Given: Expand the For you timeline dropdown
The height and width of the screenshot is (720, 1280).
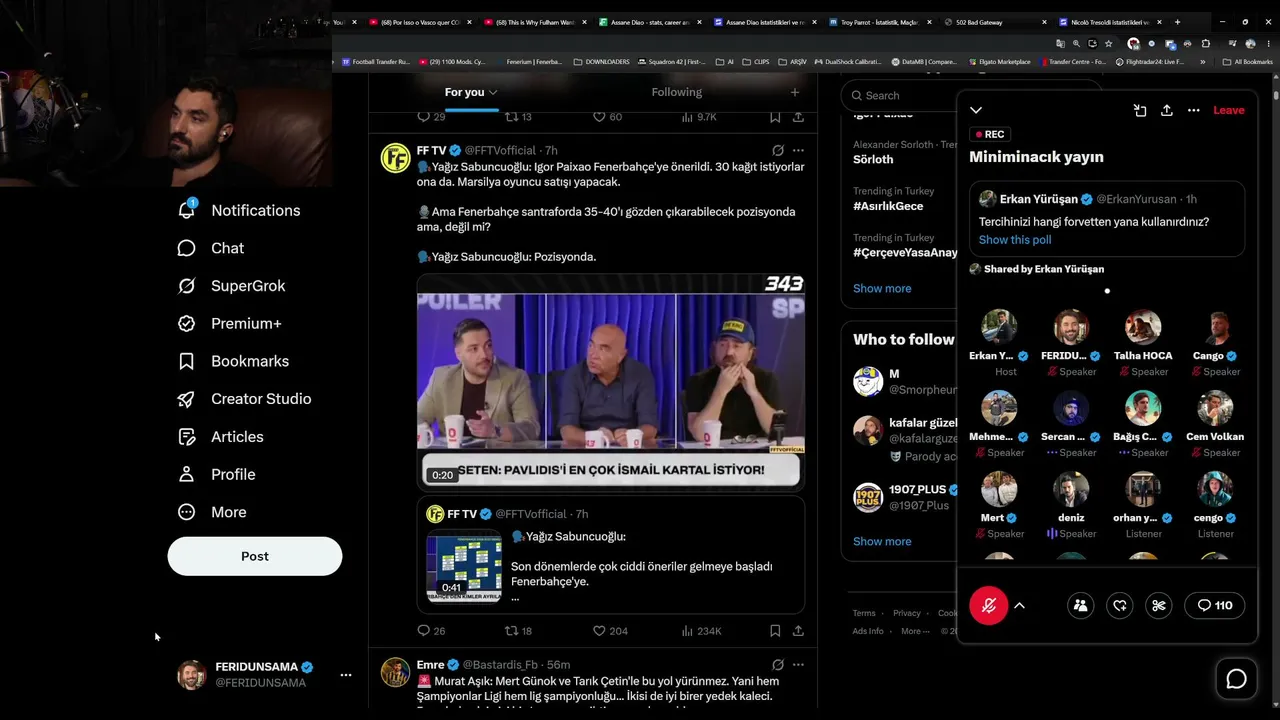Looking at the screenshot, I should tap(493, 93).
